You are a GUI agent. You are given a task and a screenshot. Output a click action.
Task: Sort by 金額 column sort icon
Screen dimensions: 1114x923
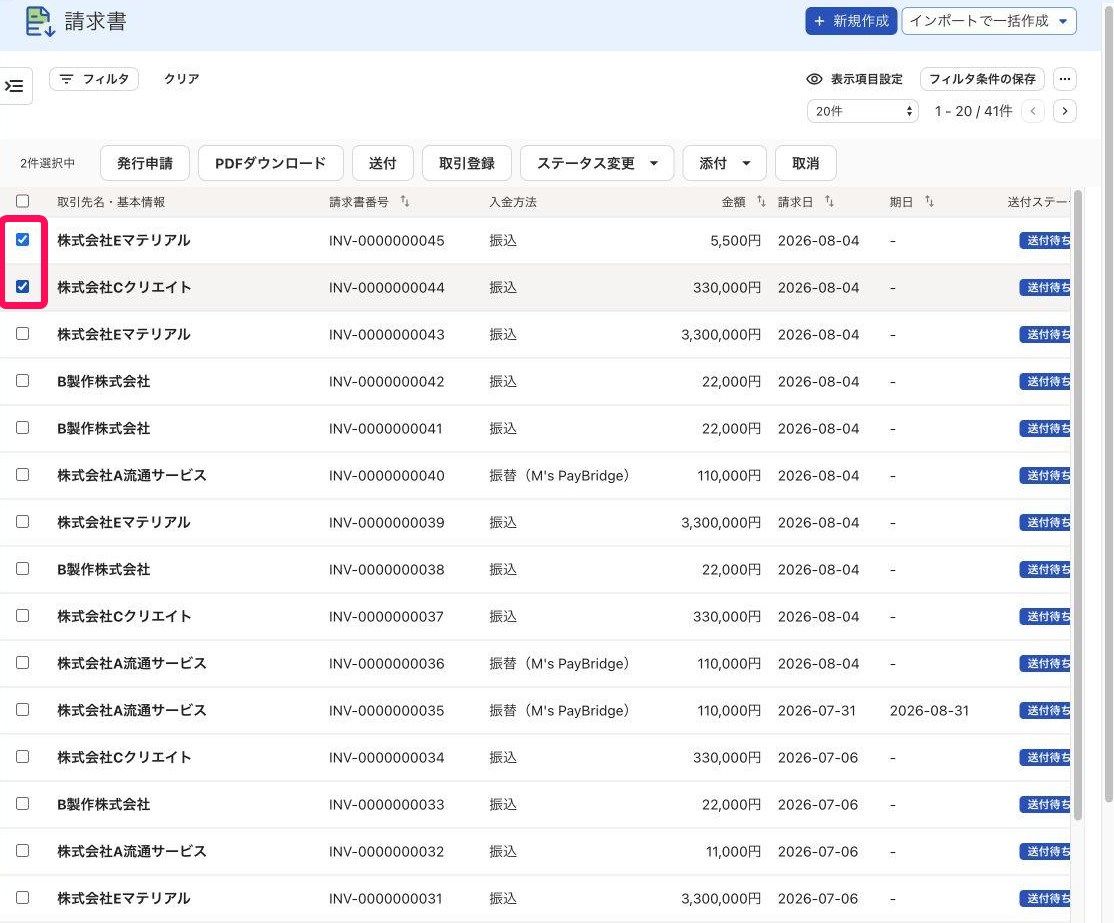click(x=761, y=202)
